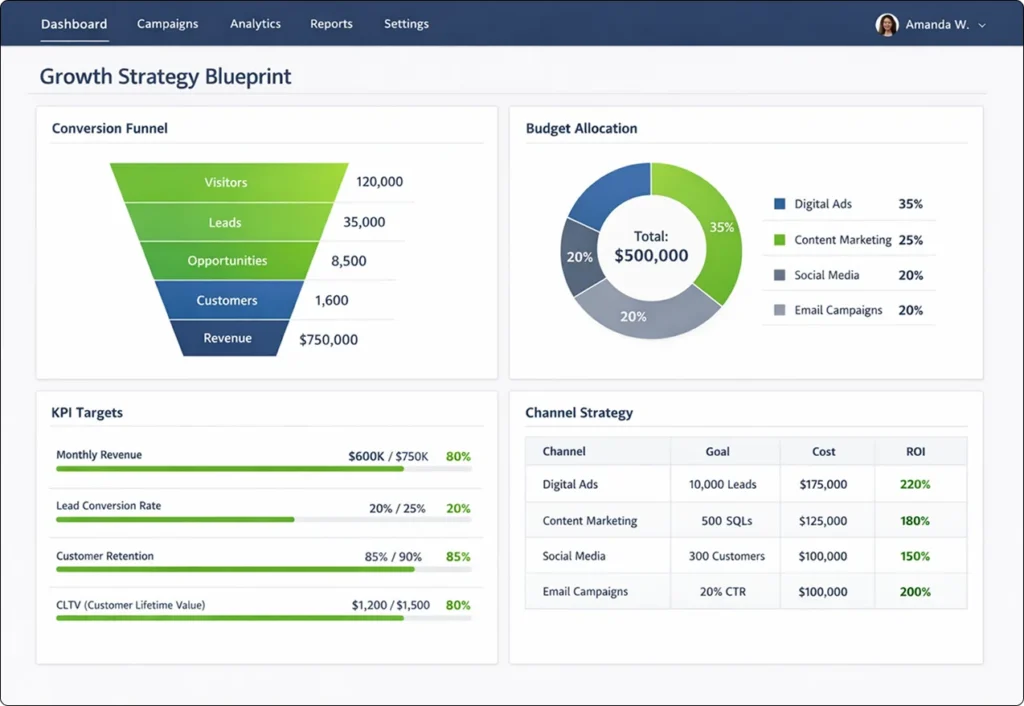
Task: Select the Customers funnel stage
Action: (x=227, y=300)
